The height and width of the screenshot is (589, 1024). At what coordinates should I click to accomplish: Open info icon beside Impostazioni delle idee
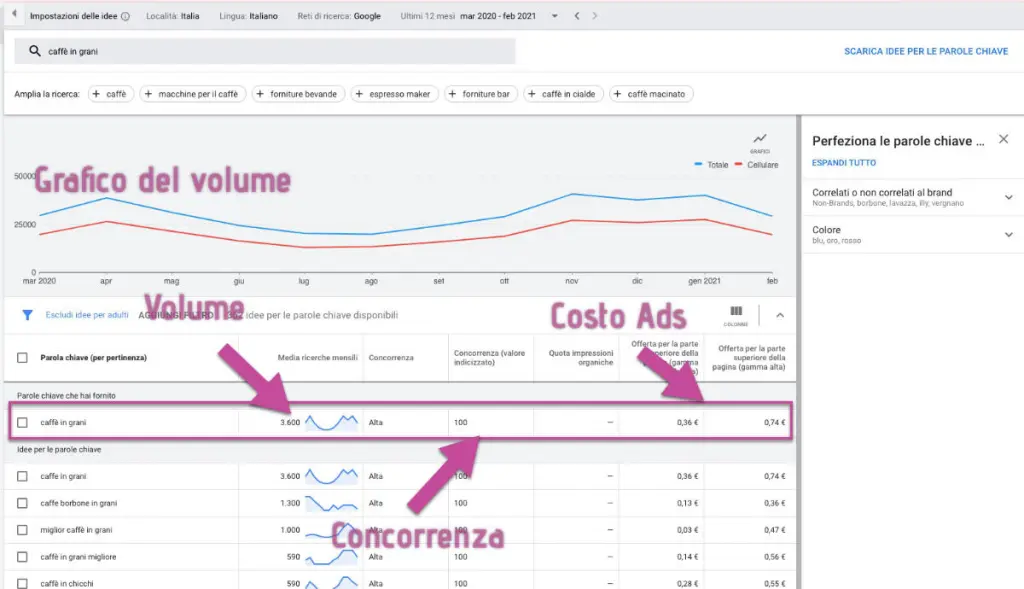(x=125, y=16)
